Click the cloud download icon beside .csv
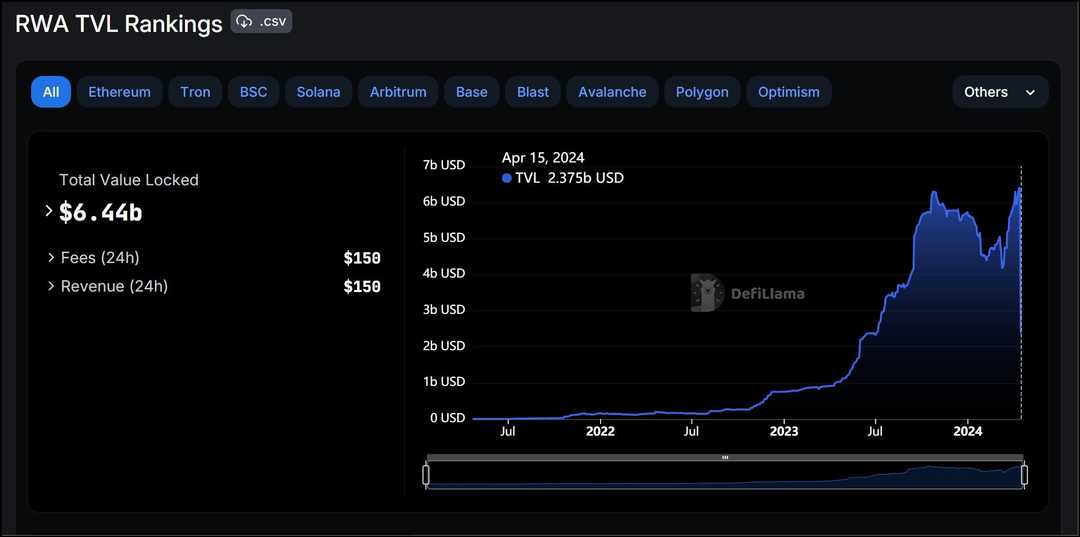The image size is (1080, 537). [244, 21]
